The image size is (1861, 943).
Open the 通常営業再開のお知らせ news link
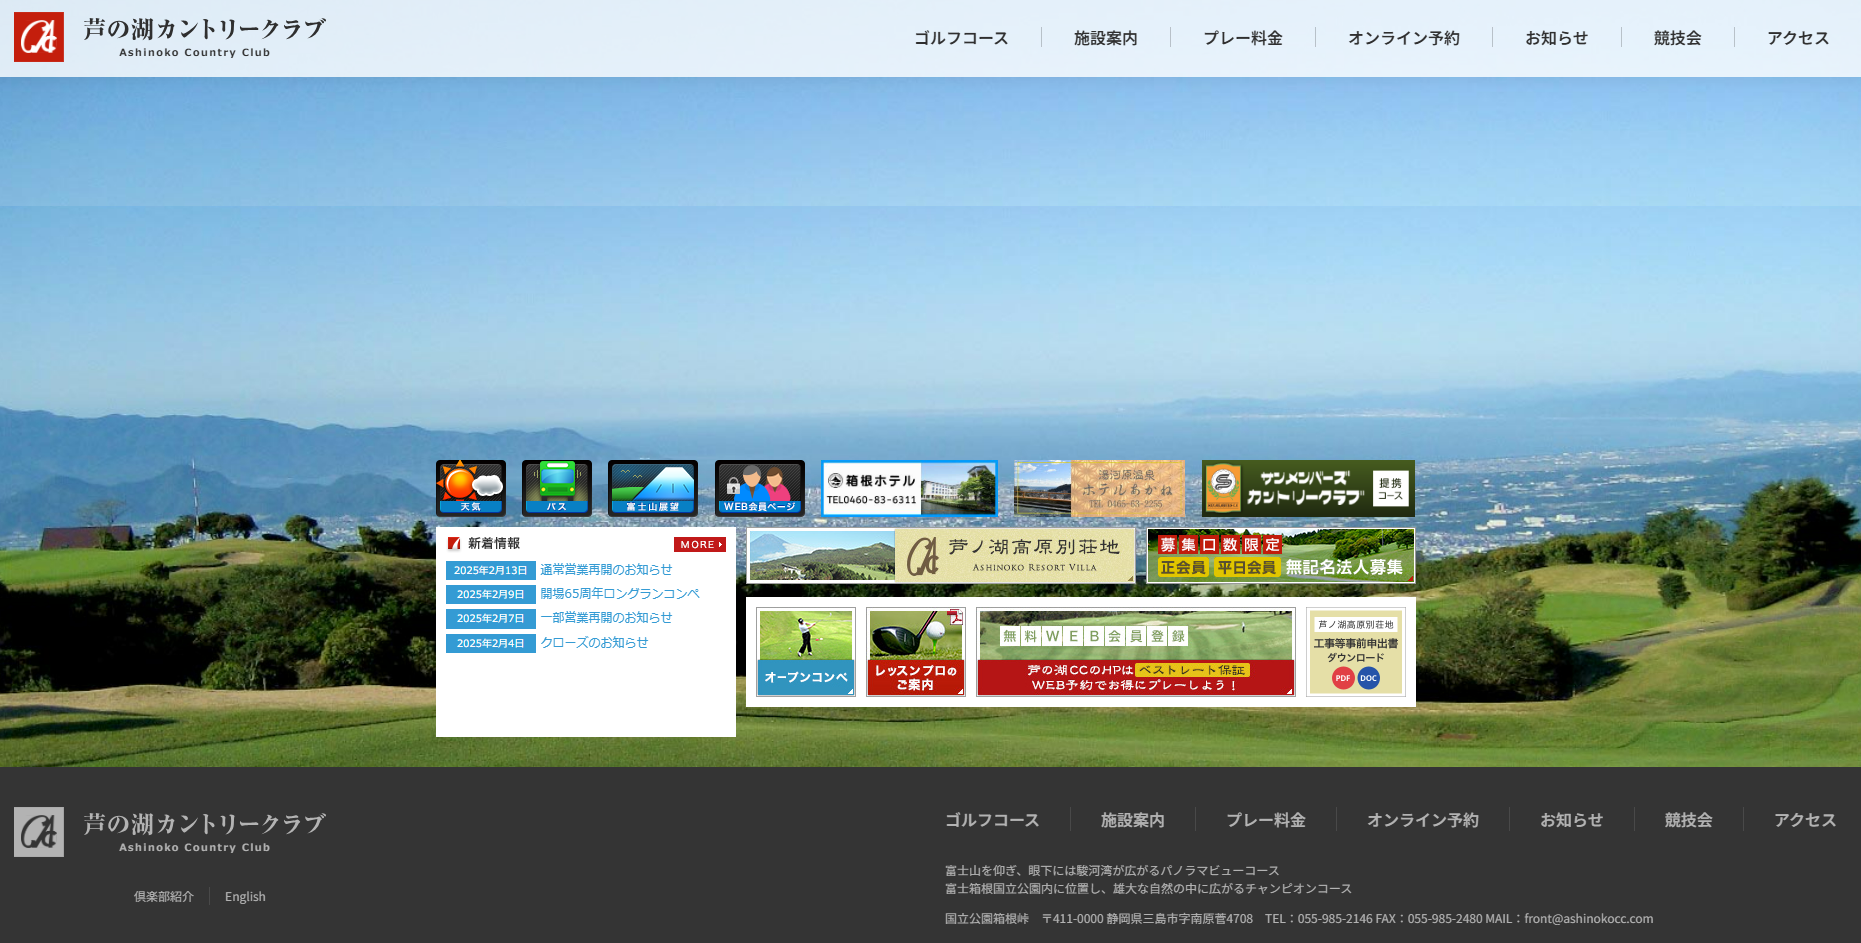tap(606, 570)
